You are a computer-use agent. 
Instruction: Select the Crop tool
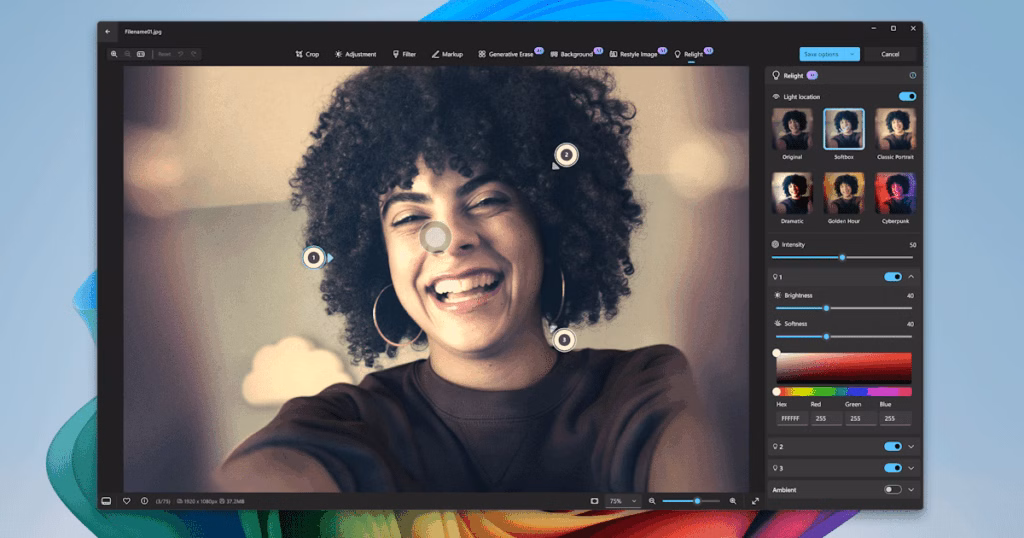[x=307, y=54]
